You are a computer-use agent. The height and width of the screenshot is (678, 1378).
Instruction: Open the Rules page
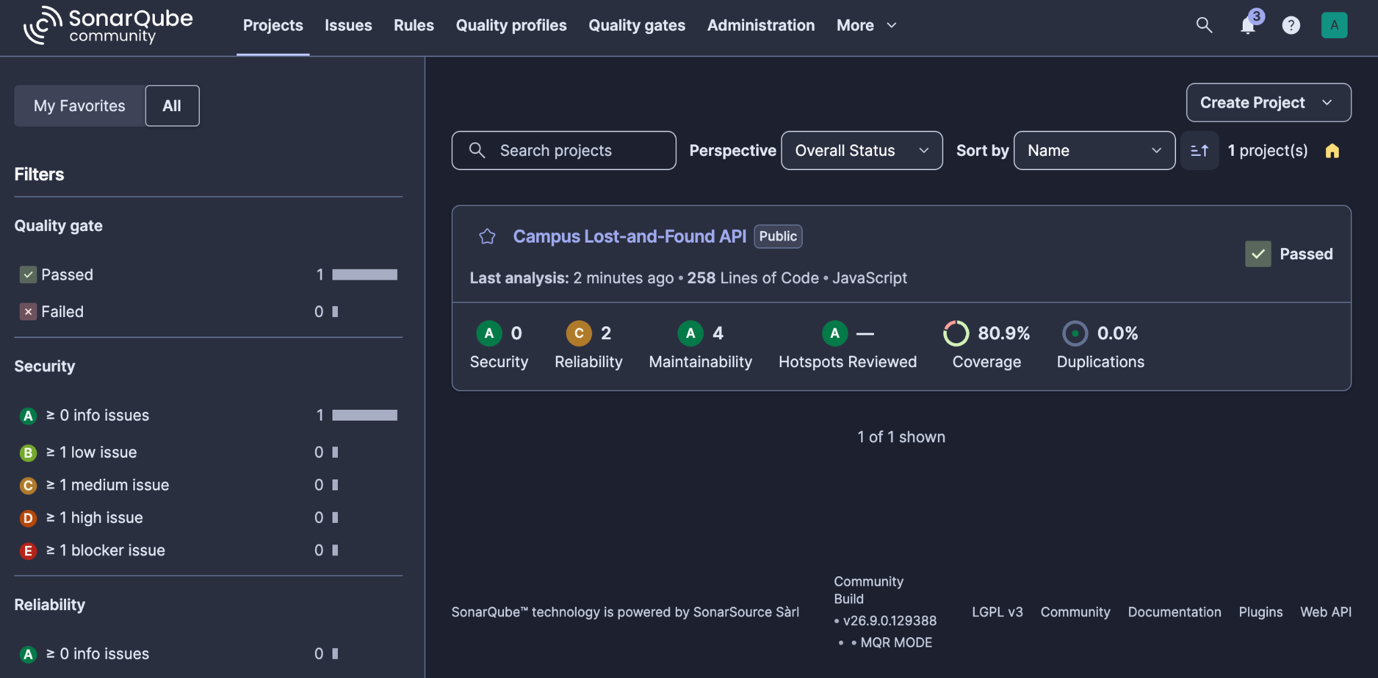tap(414, 25)
